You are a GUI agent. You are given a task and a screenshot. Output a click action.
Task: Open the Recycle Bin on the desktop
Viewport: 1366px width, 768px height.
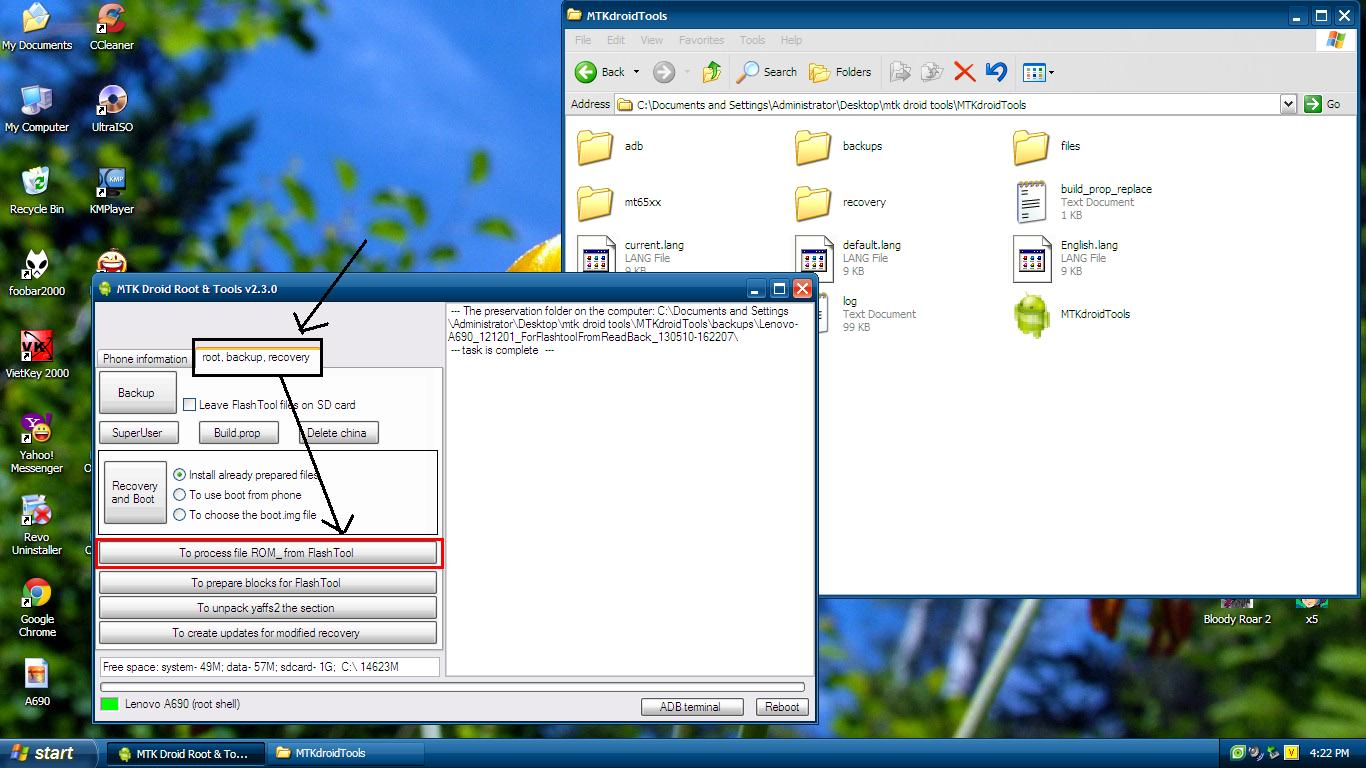click(x=37, y=191)
